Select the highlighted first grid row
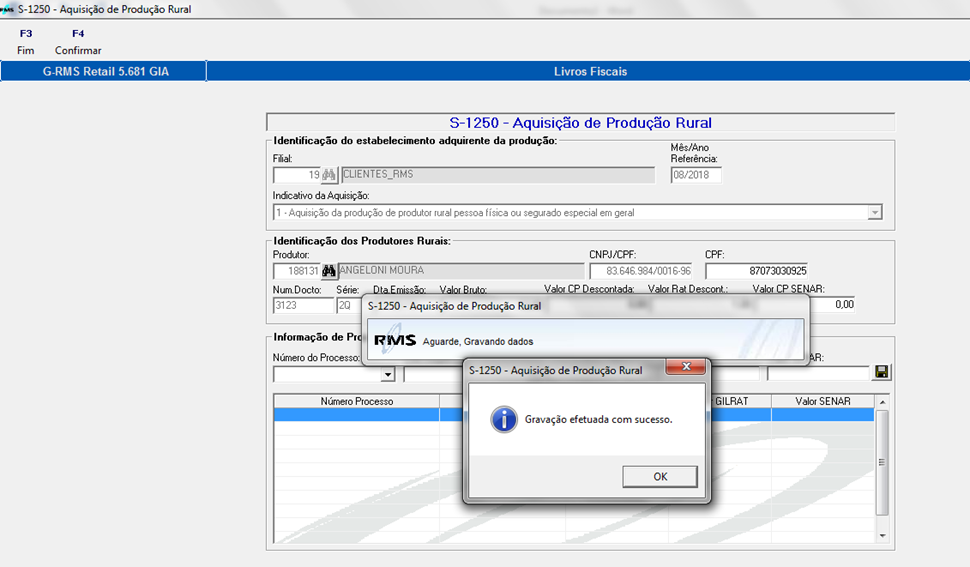Viewport: 970px width, 567px height. (x=573, y=415)
